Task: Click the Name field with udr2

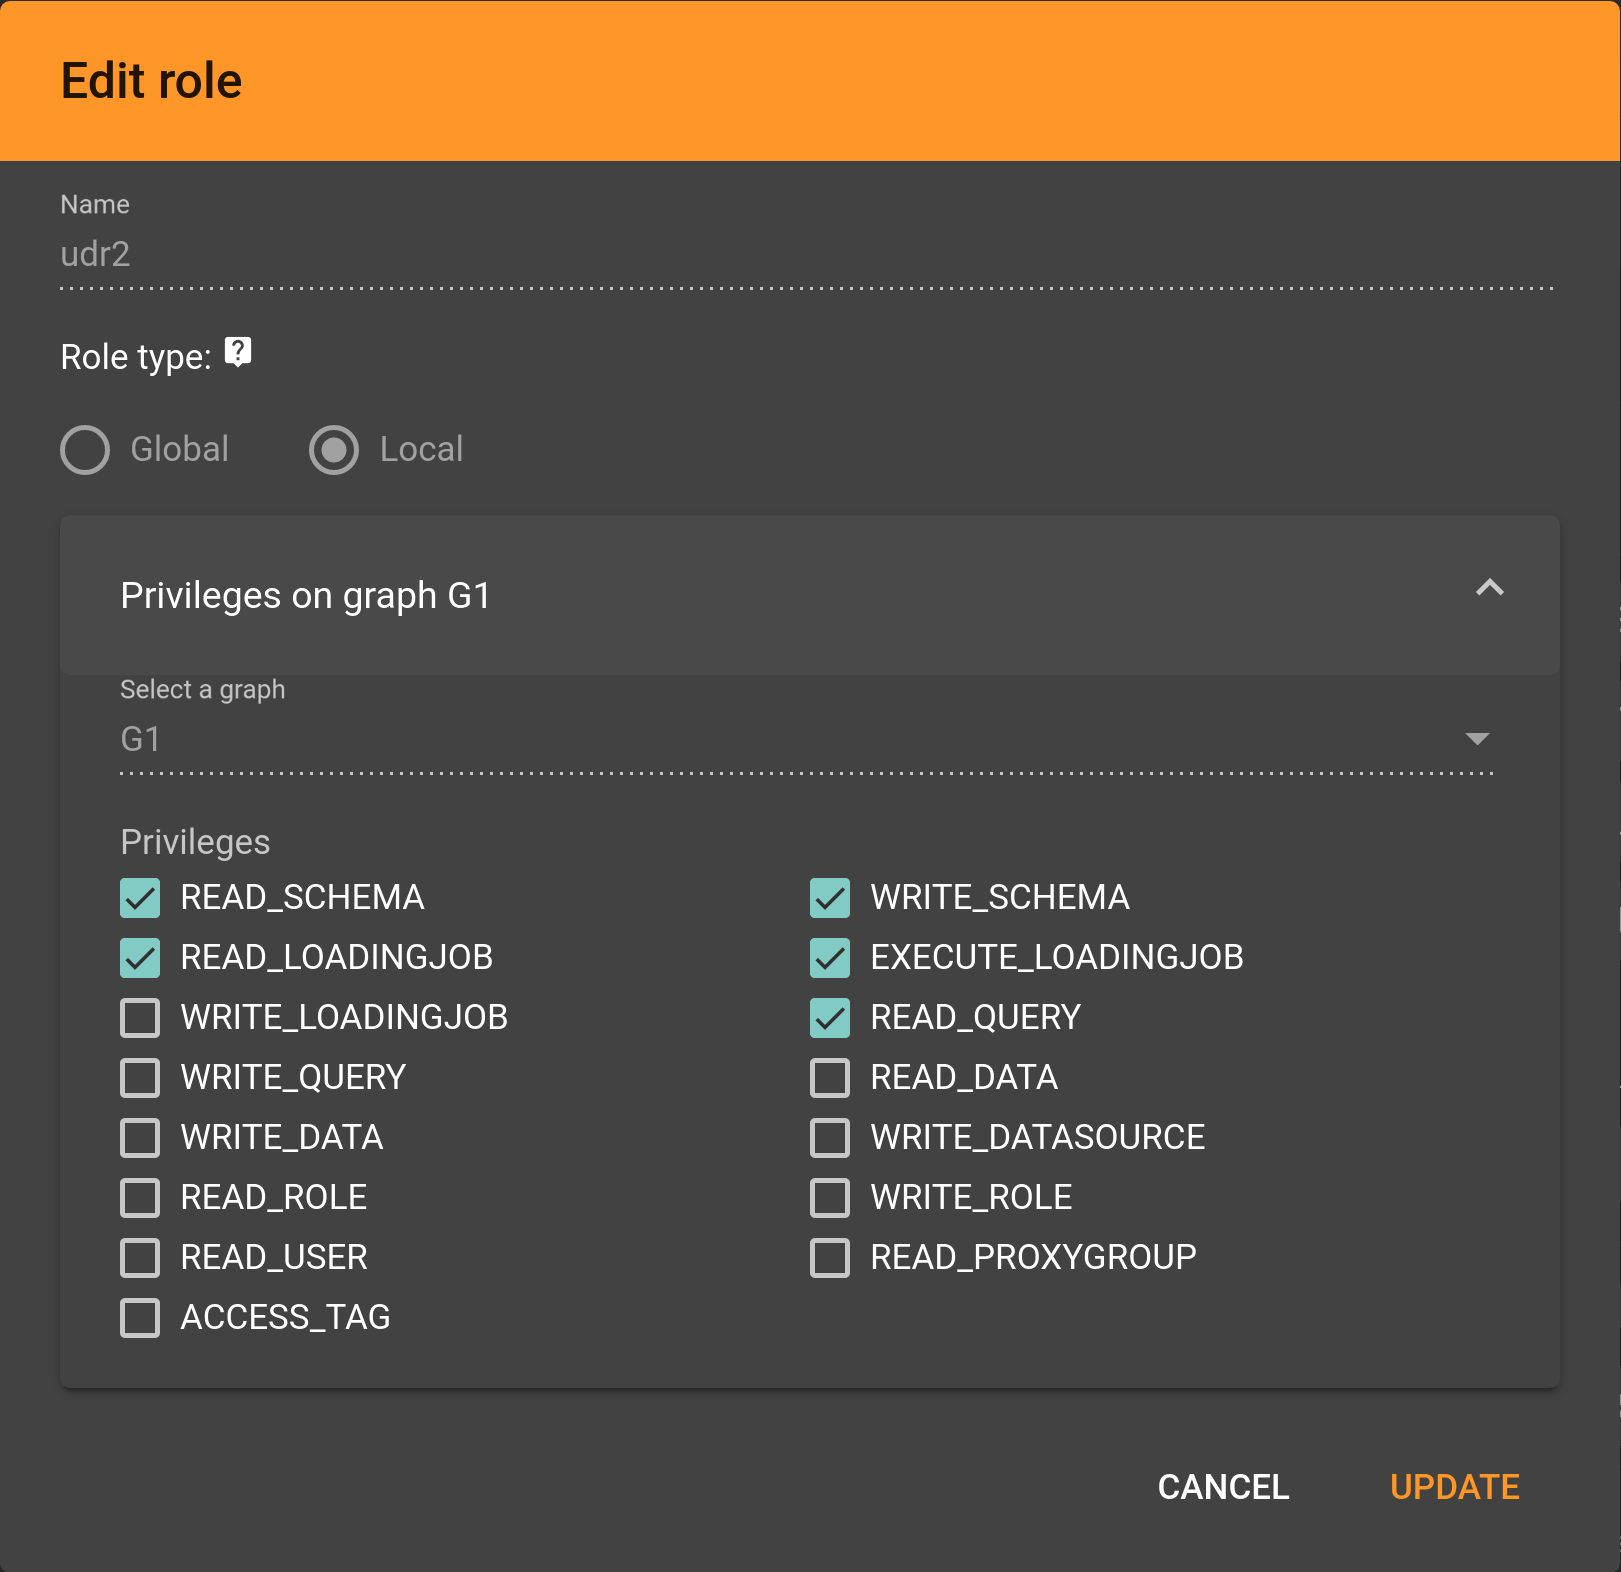Action: (806, 254)
